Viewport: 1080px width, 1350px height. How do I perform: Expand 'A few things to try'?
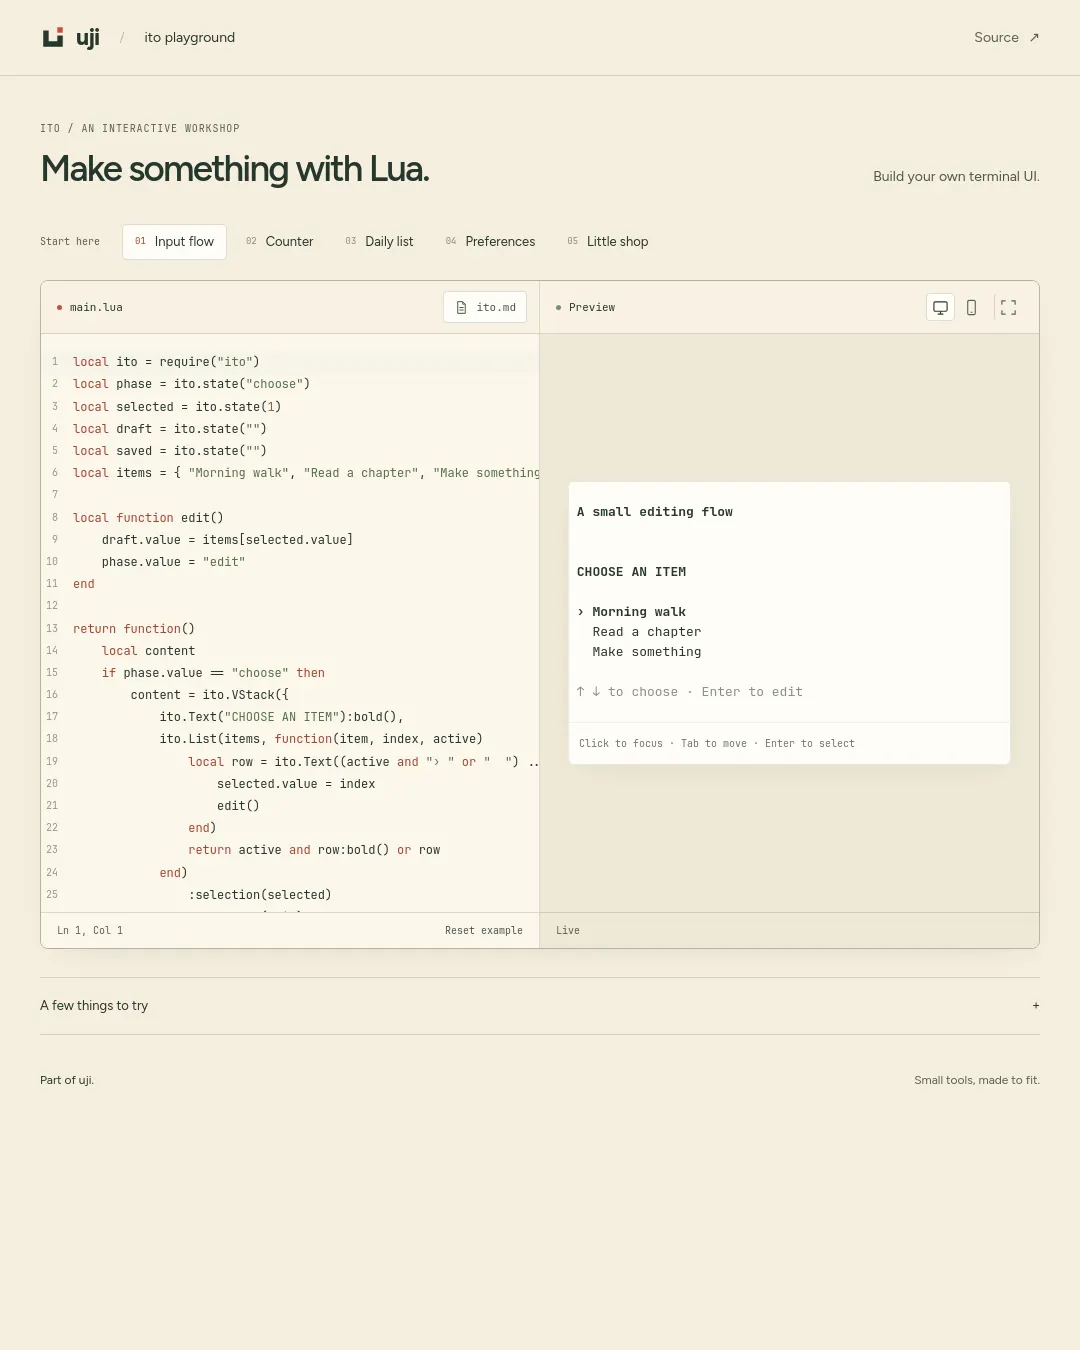[540, 1006]
